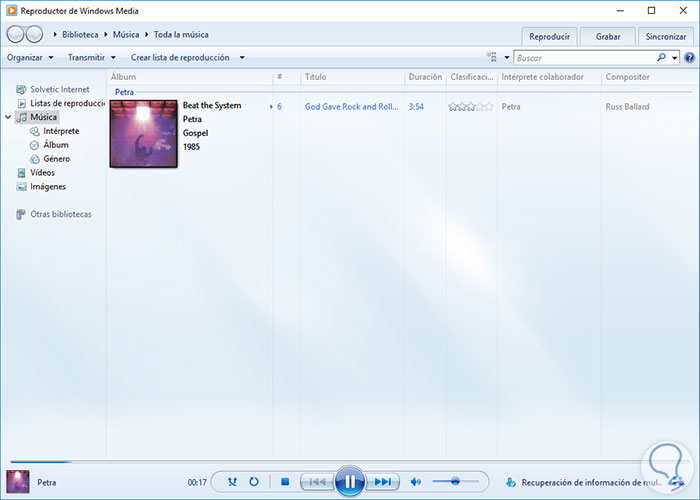Image resolution: width=700 pixels, height=500 pixels.
Task: Mute the volume speaker icon
Action: coord(416,482)
